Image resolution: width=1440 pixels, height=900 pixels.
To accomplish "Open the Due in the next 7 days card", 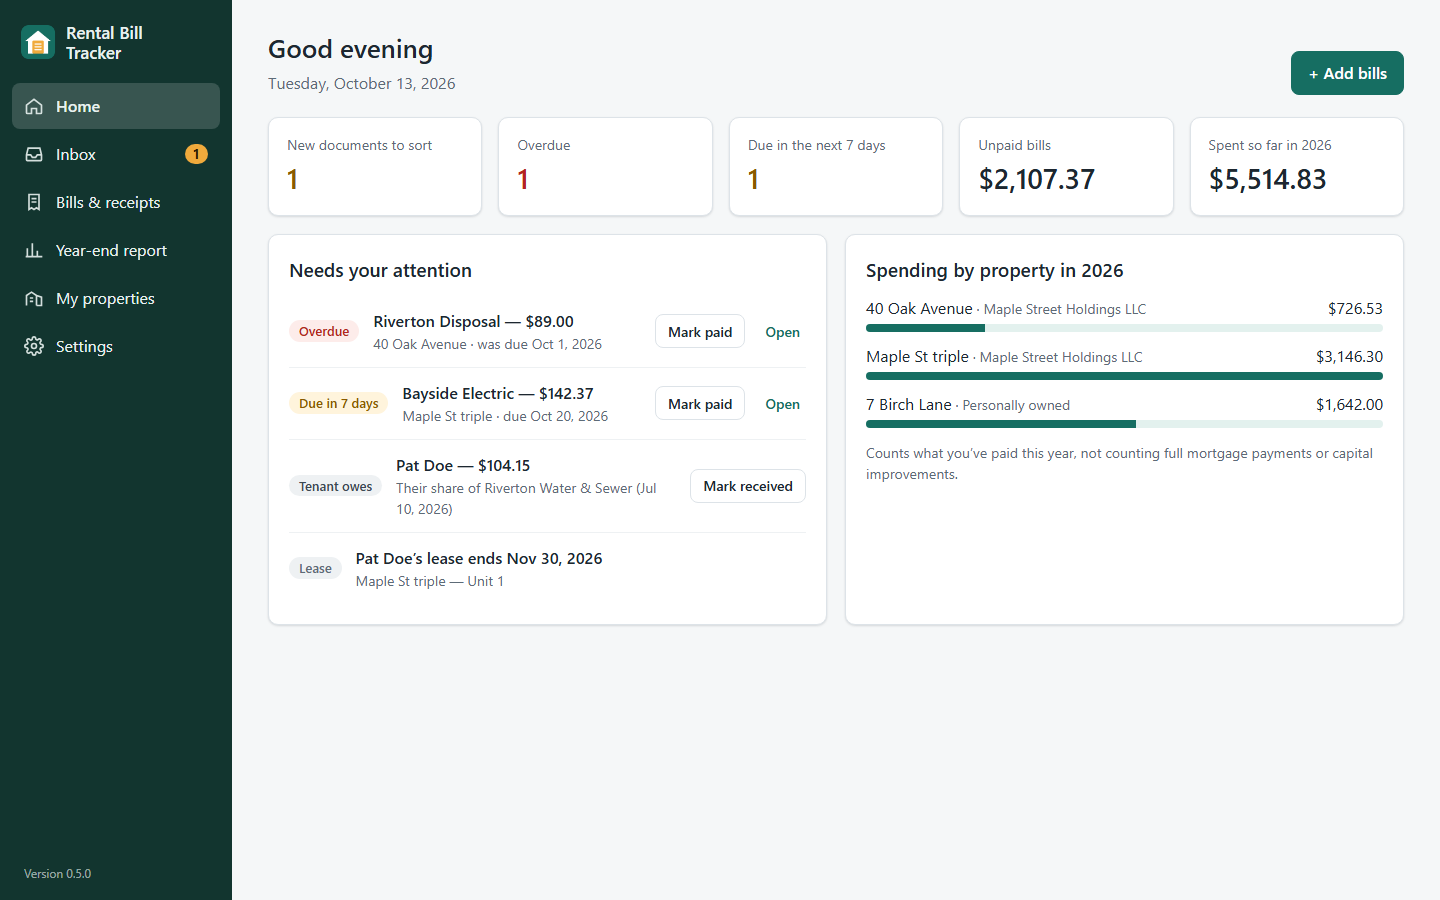I will tap(836, 166).
